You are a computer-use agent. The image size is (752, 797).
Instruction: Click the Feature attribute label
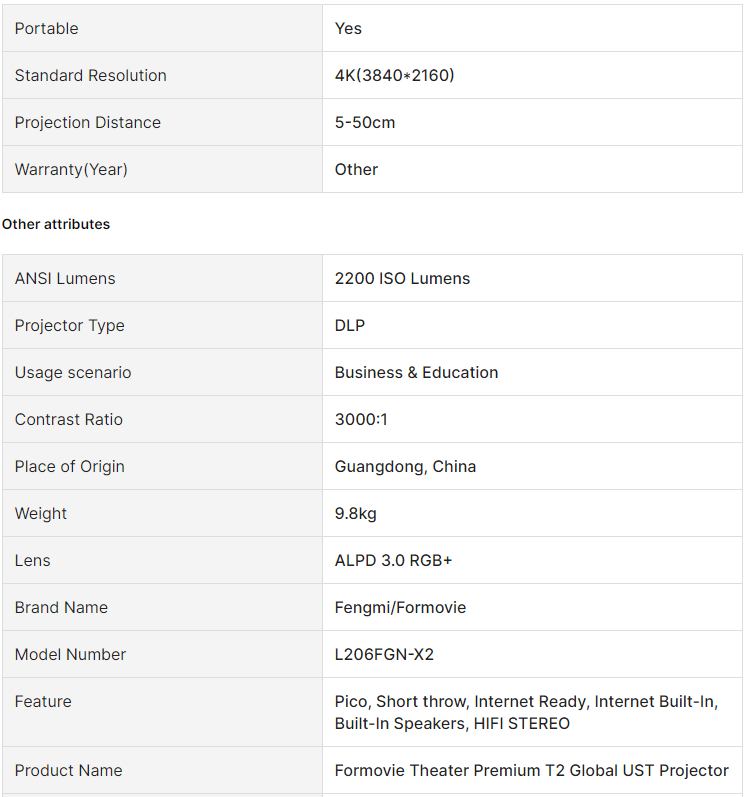(43, 701)
